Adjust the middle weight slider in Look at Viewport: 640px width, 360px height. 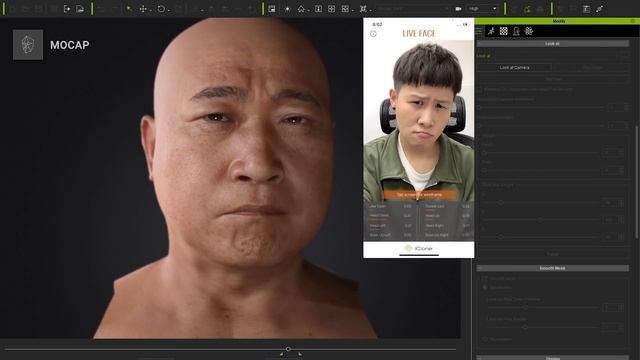540,220
